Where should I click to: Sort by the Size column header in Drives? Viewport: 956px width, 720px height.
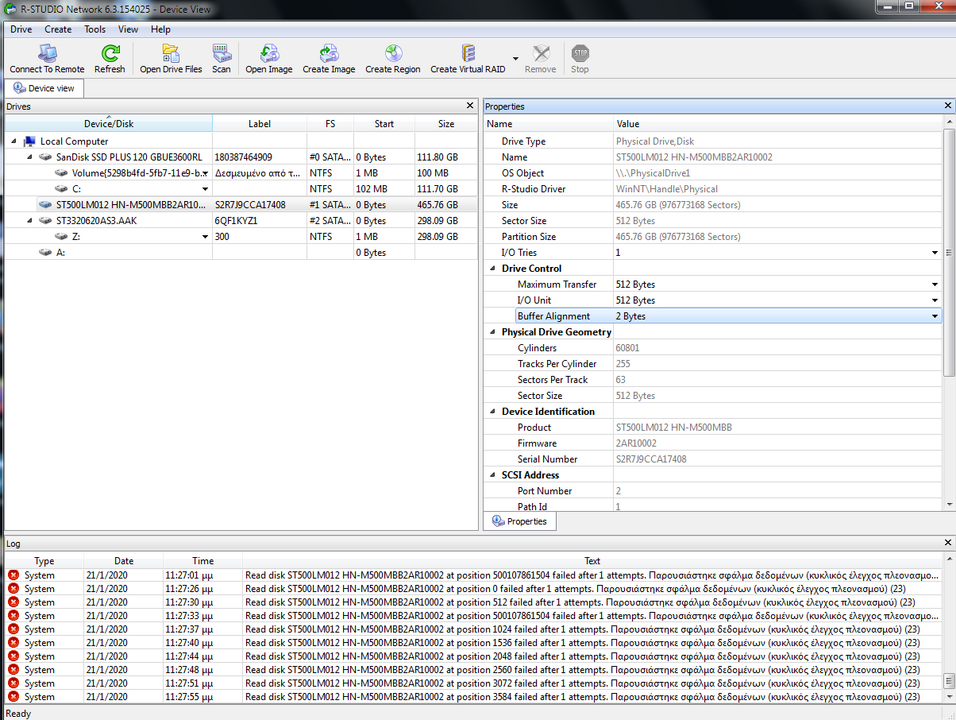tap(446, 124)
